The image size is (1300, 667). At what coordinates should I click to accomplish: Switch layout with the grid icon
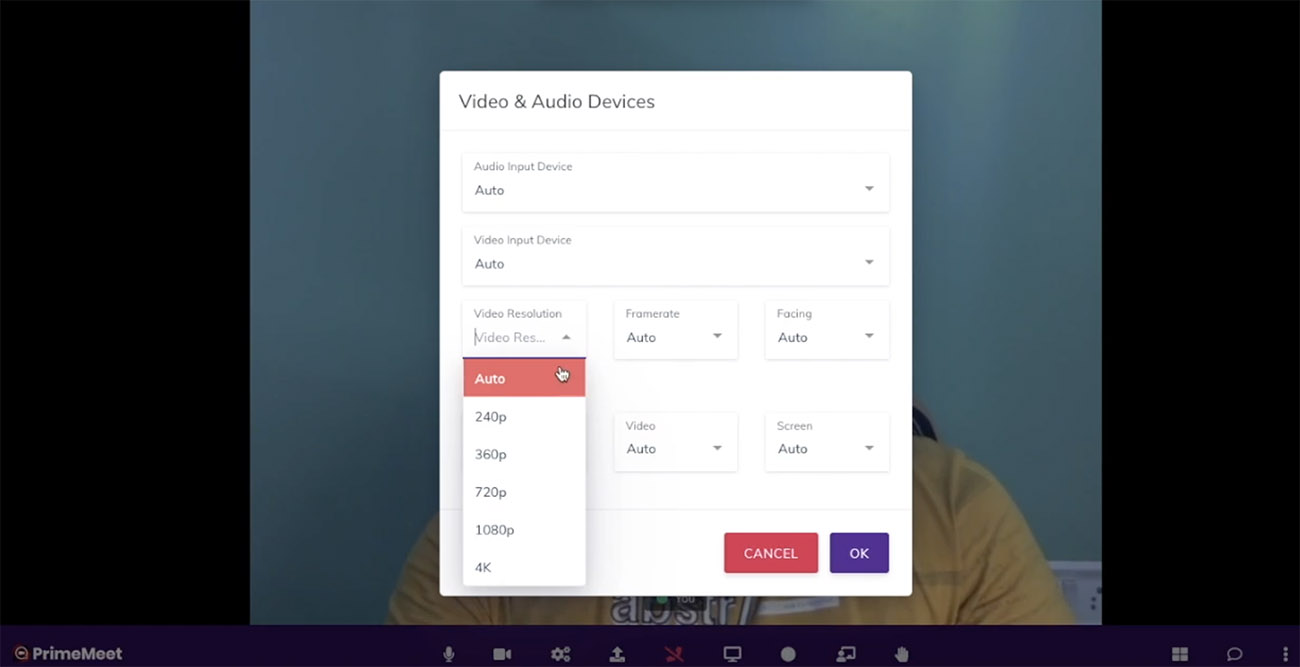[1180, 654]
